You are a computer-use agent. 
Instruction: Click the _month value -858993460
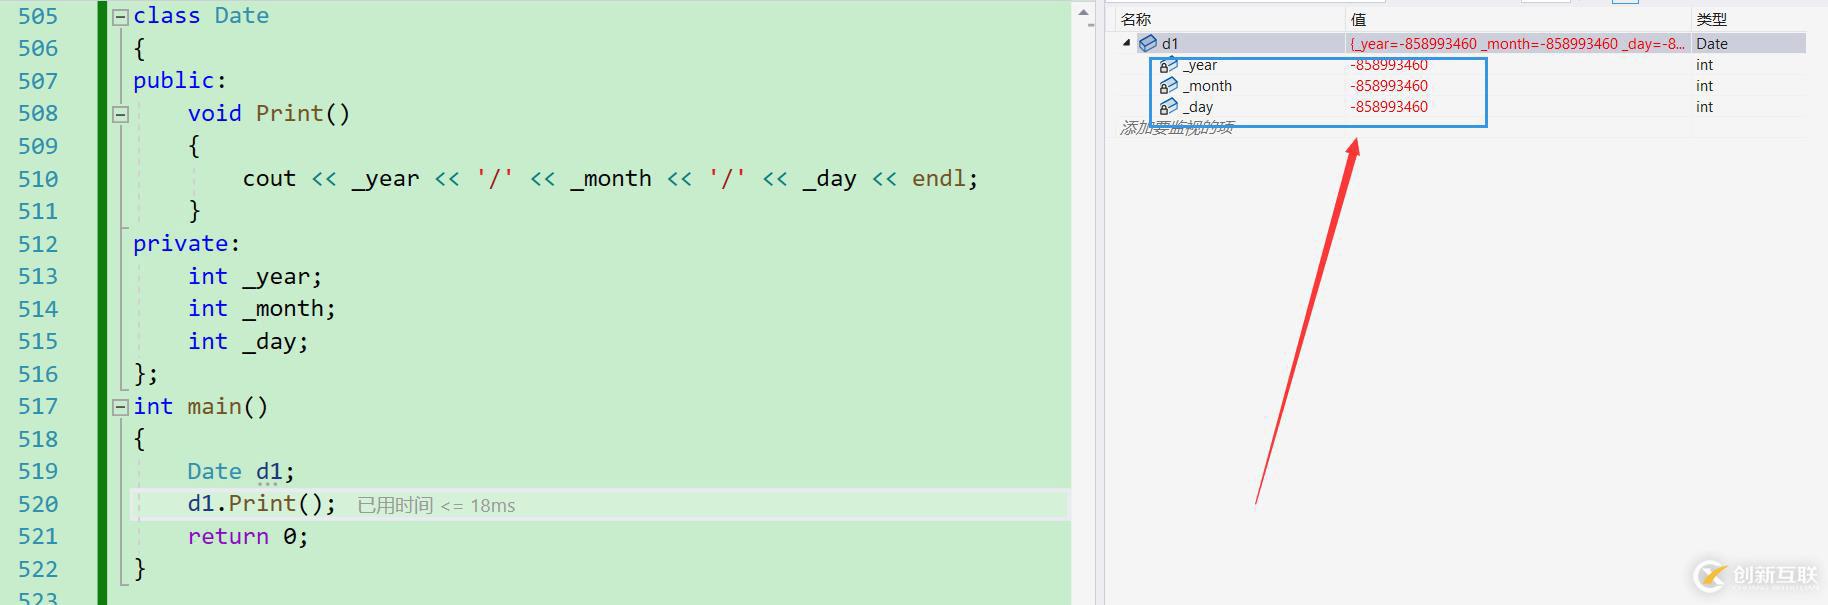tap(1389, 86)
